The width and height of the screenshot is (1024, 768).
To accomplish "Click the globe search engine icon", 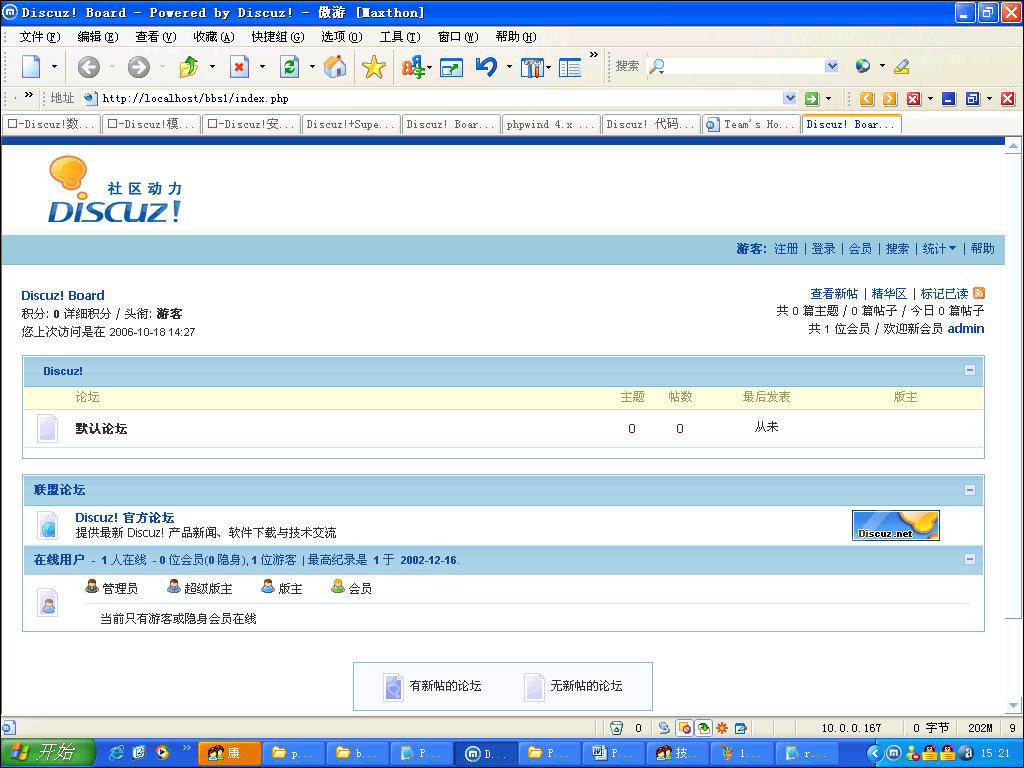I will pyautogui.click(x=863, y=66).
